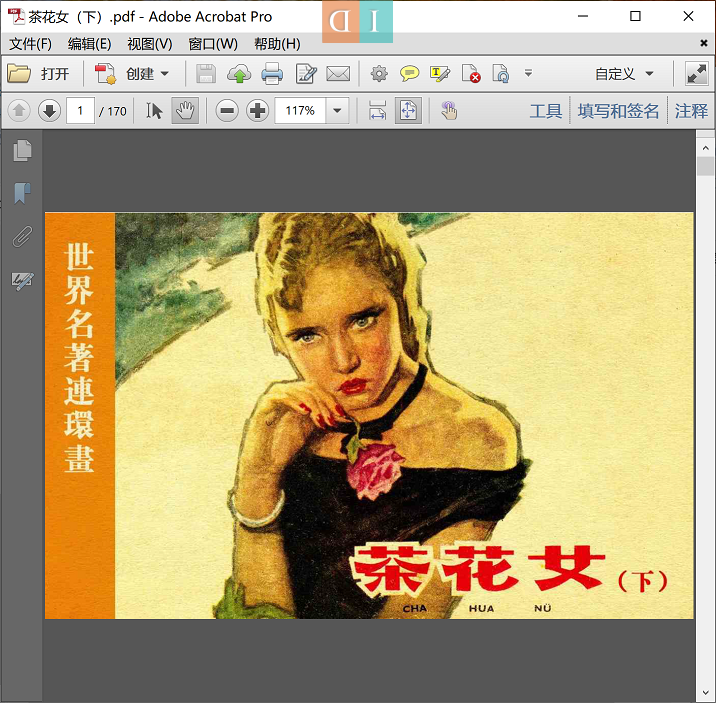
Task: Open the 自定义 customize dropdown
Action: [x=624, y=73]
